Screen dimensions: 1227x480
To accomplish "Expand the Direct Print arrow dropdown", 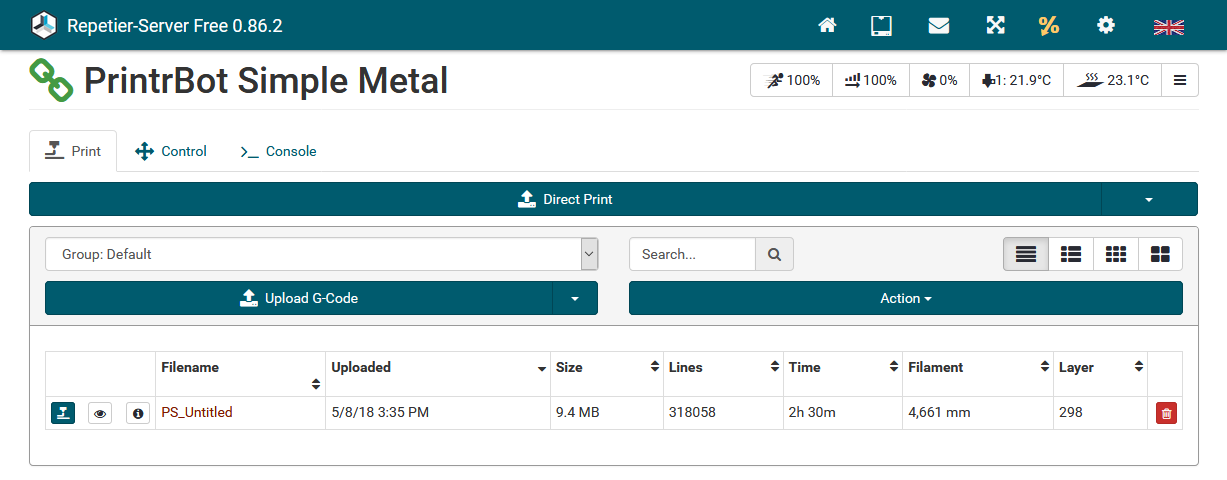I will [x=1149, y=199].
